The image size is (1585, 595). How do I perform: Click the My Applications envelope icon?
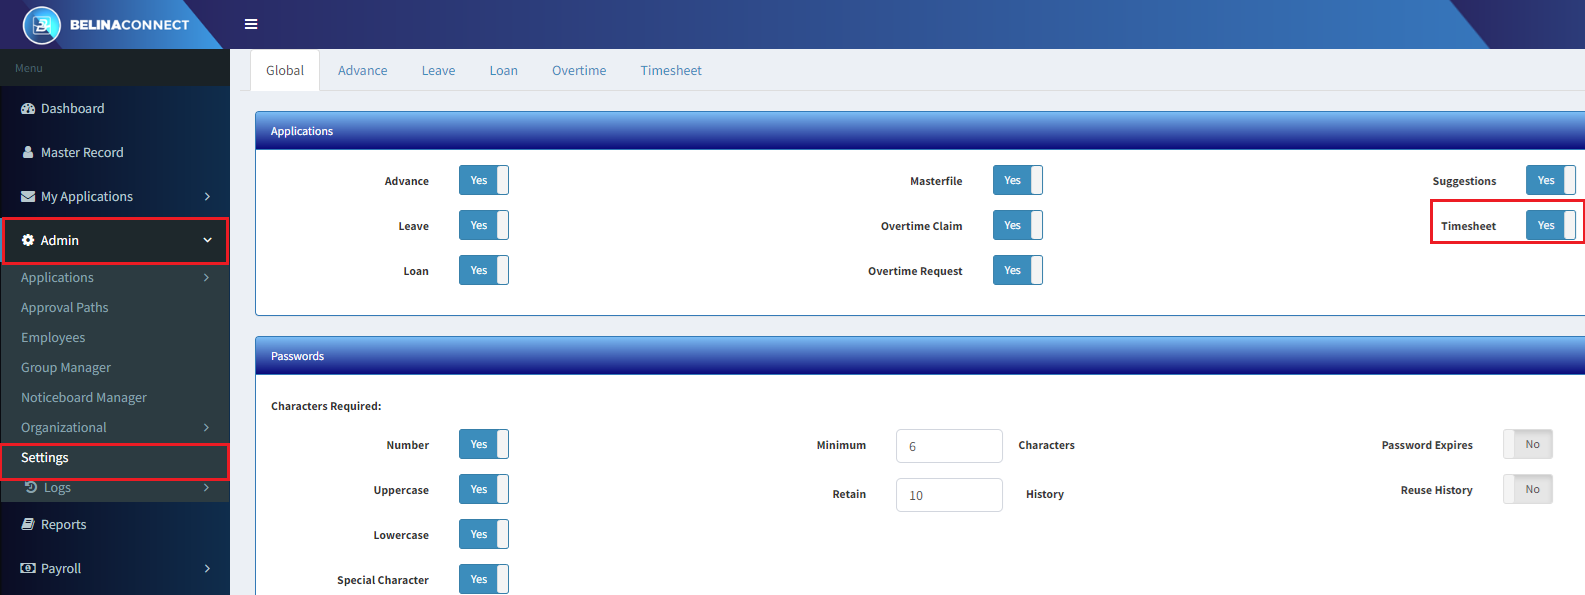click(x=28, y=196)
